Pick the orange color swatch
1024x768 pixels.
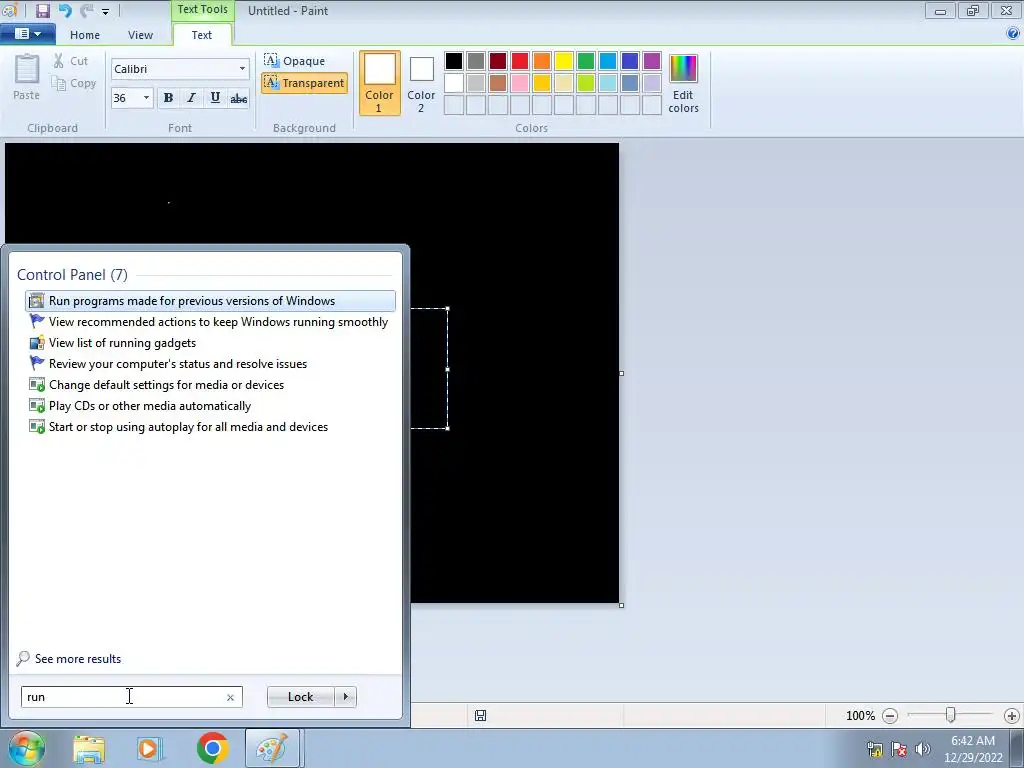[542, 61]
